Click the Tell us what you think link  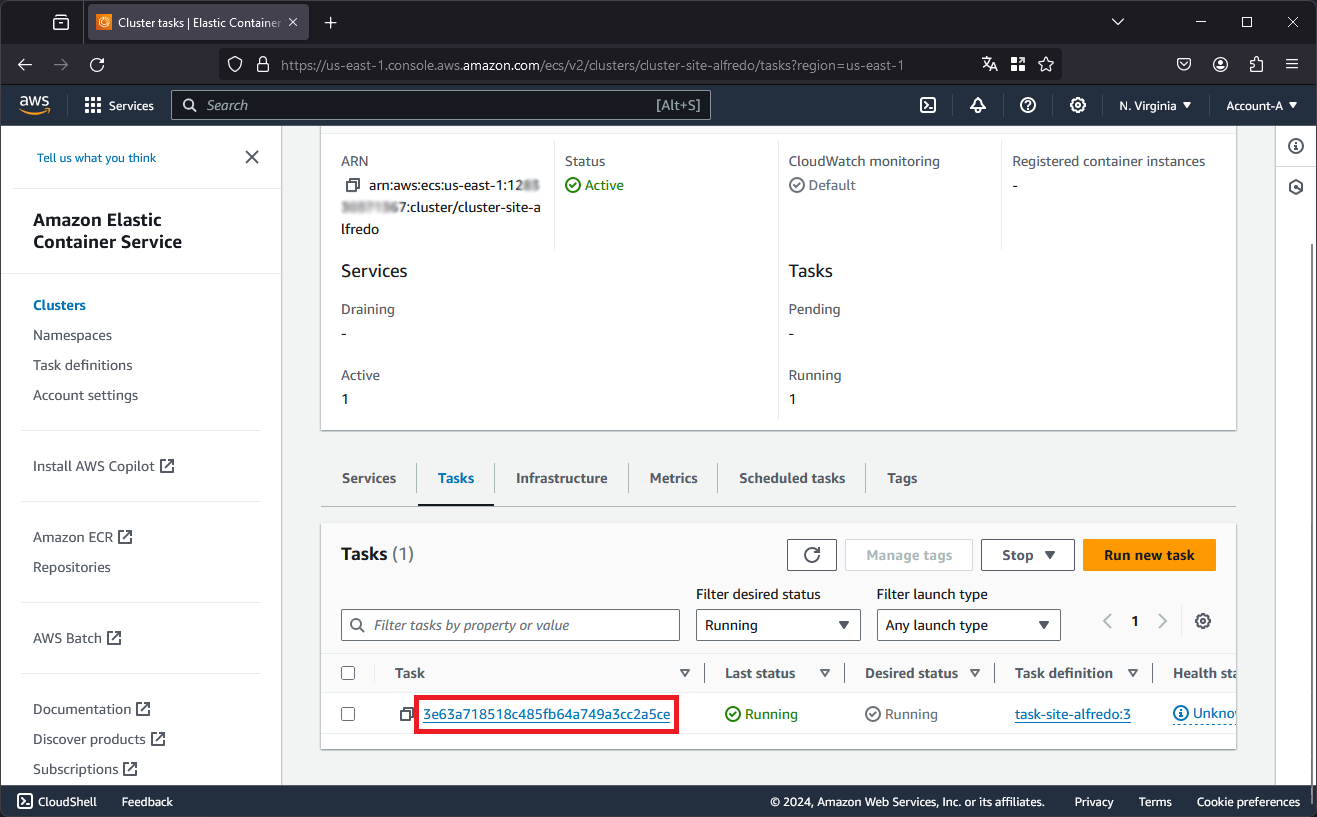[x=97, y=158]
